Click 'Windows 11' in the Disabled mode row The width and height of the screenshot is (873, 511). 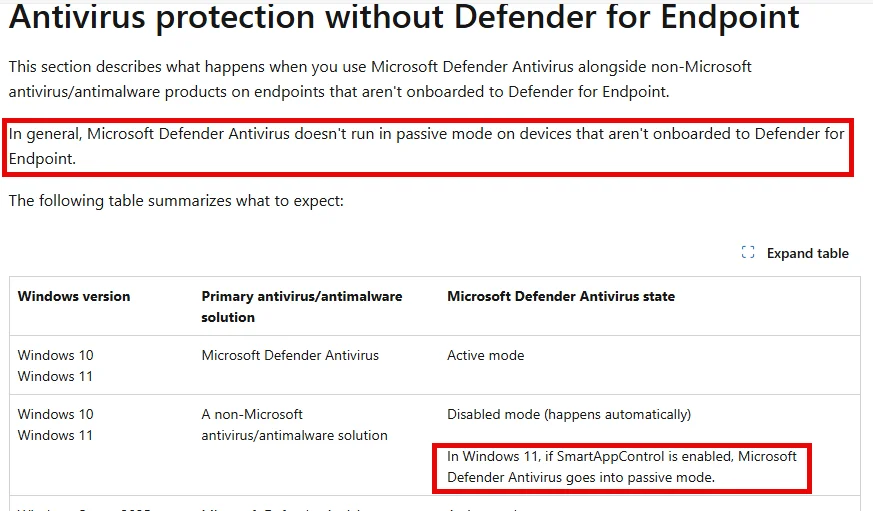(55, 435)
